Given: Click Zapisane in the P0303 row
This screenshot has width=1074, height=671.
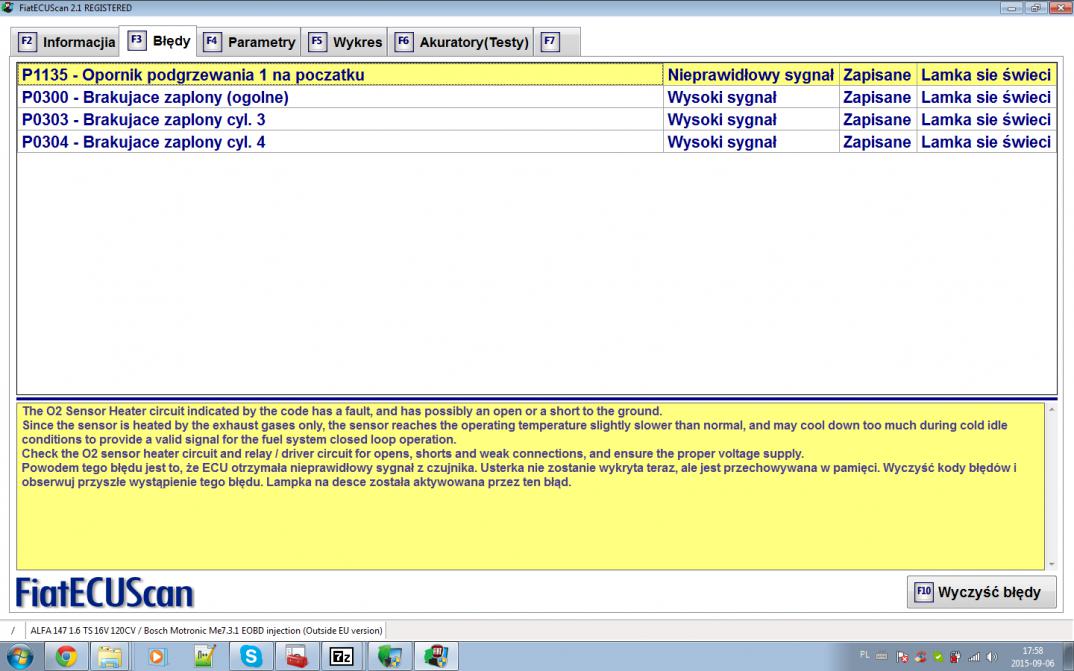Looking at the screenshot, I should [x=877, y=120].
